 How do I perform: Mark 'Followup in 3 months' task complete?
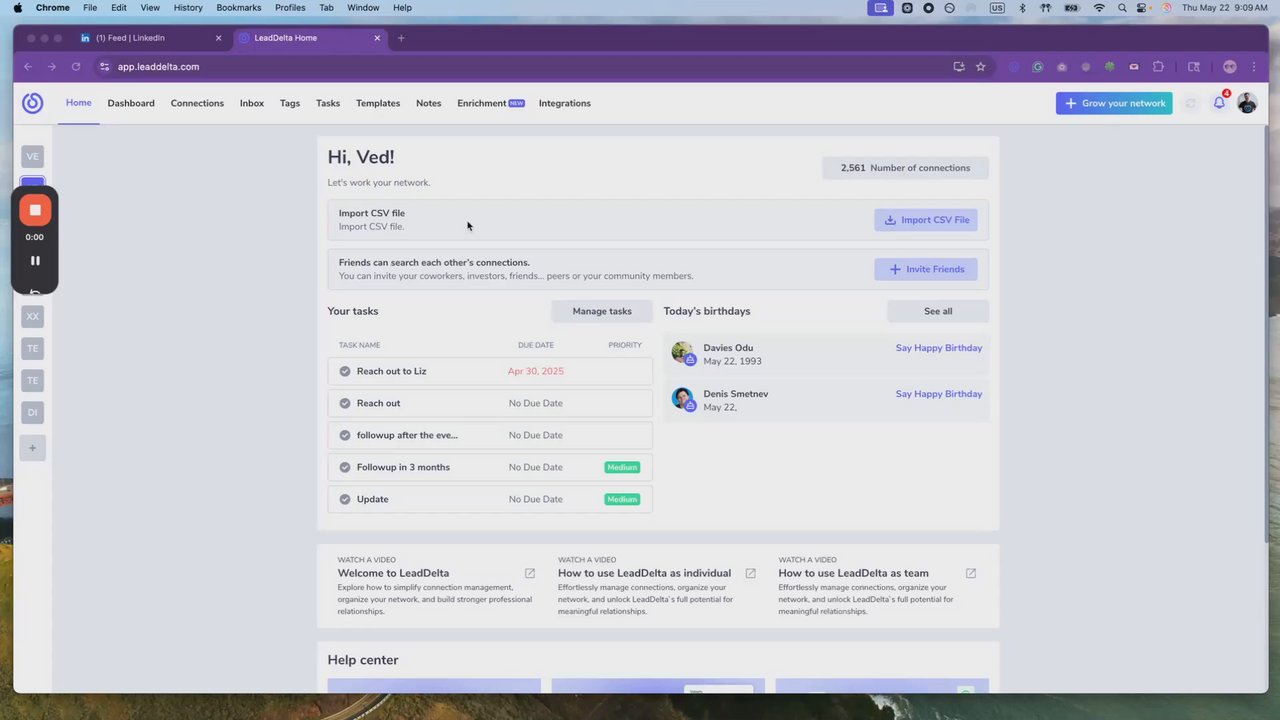[x=345, y=467]
